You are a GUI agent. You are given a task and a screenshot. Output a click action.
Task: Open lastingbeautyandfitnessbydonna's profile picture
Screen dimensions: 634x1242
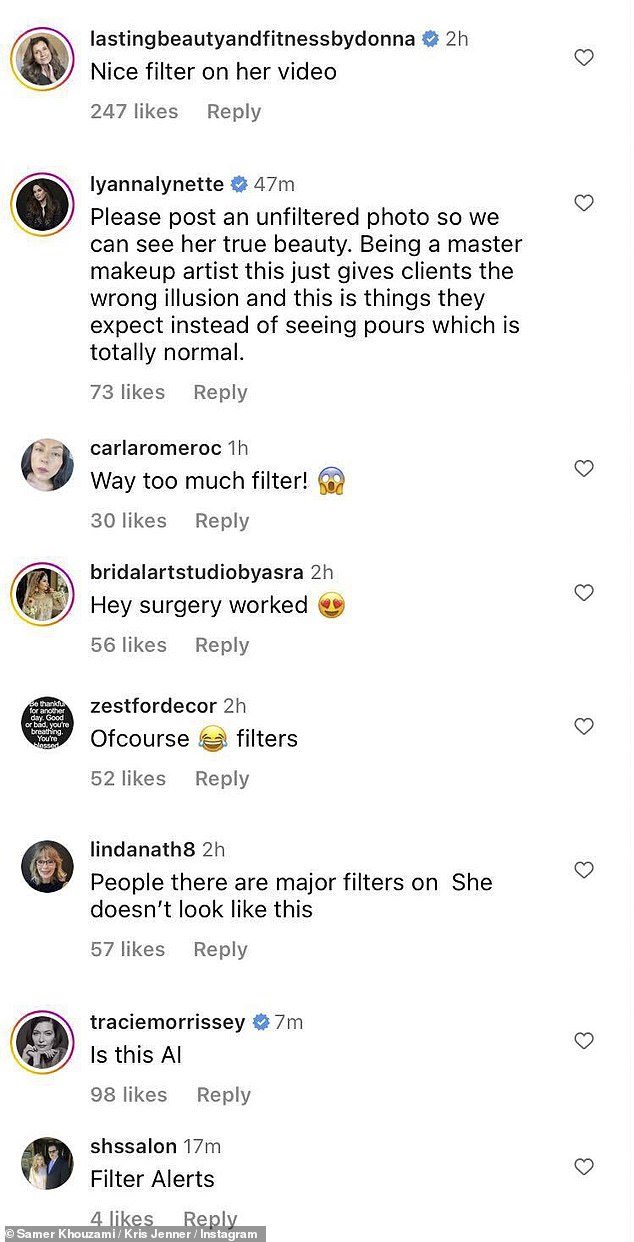pos(42,58)
